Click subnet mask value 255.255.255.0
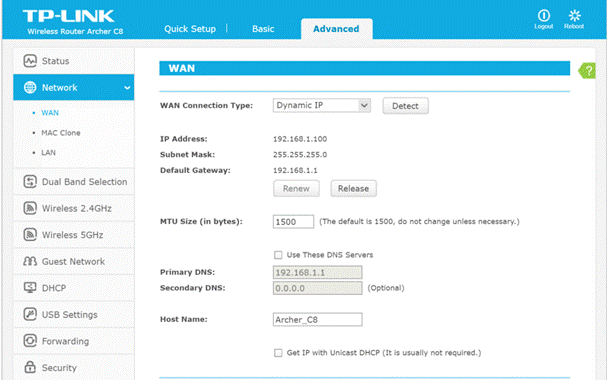Viewport: 607px width, 380px height. [300, 154]
